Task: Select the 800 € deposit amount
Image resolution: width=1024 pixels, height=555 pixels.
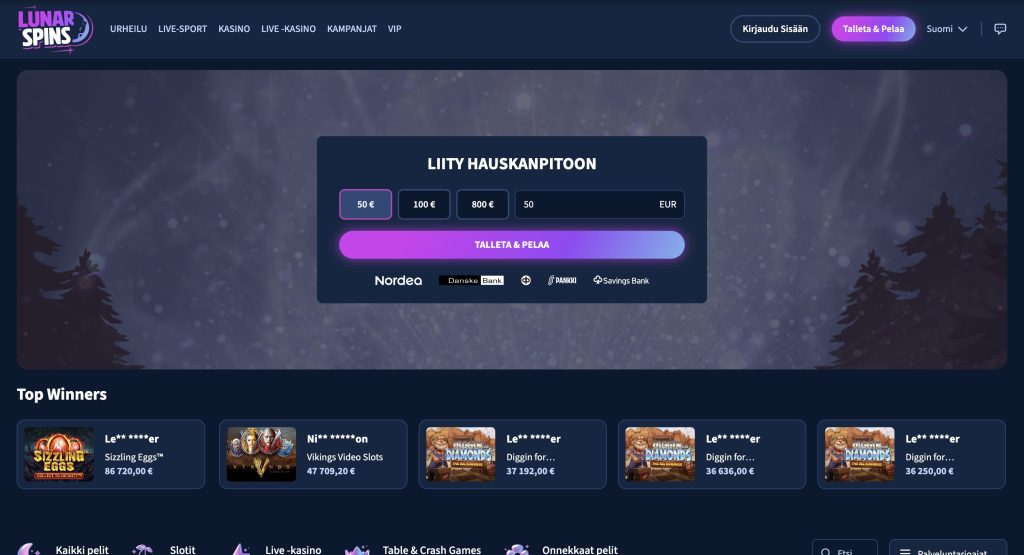Action: click(x=482, y=204)
